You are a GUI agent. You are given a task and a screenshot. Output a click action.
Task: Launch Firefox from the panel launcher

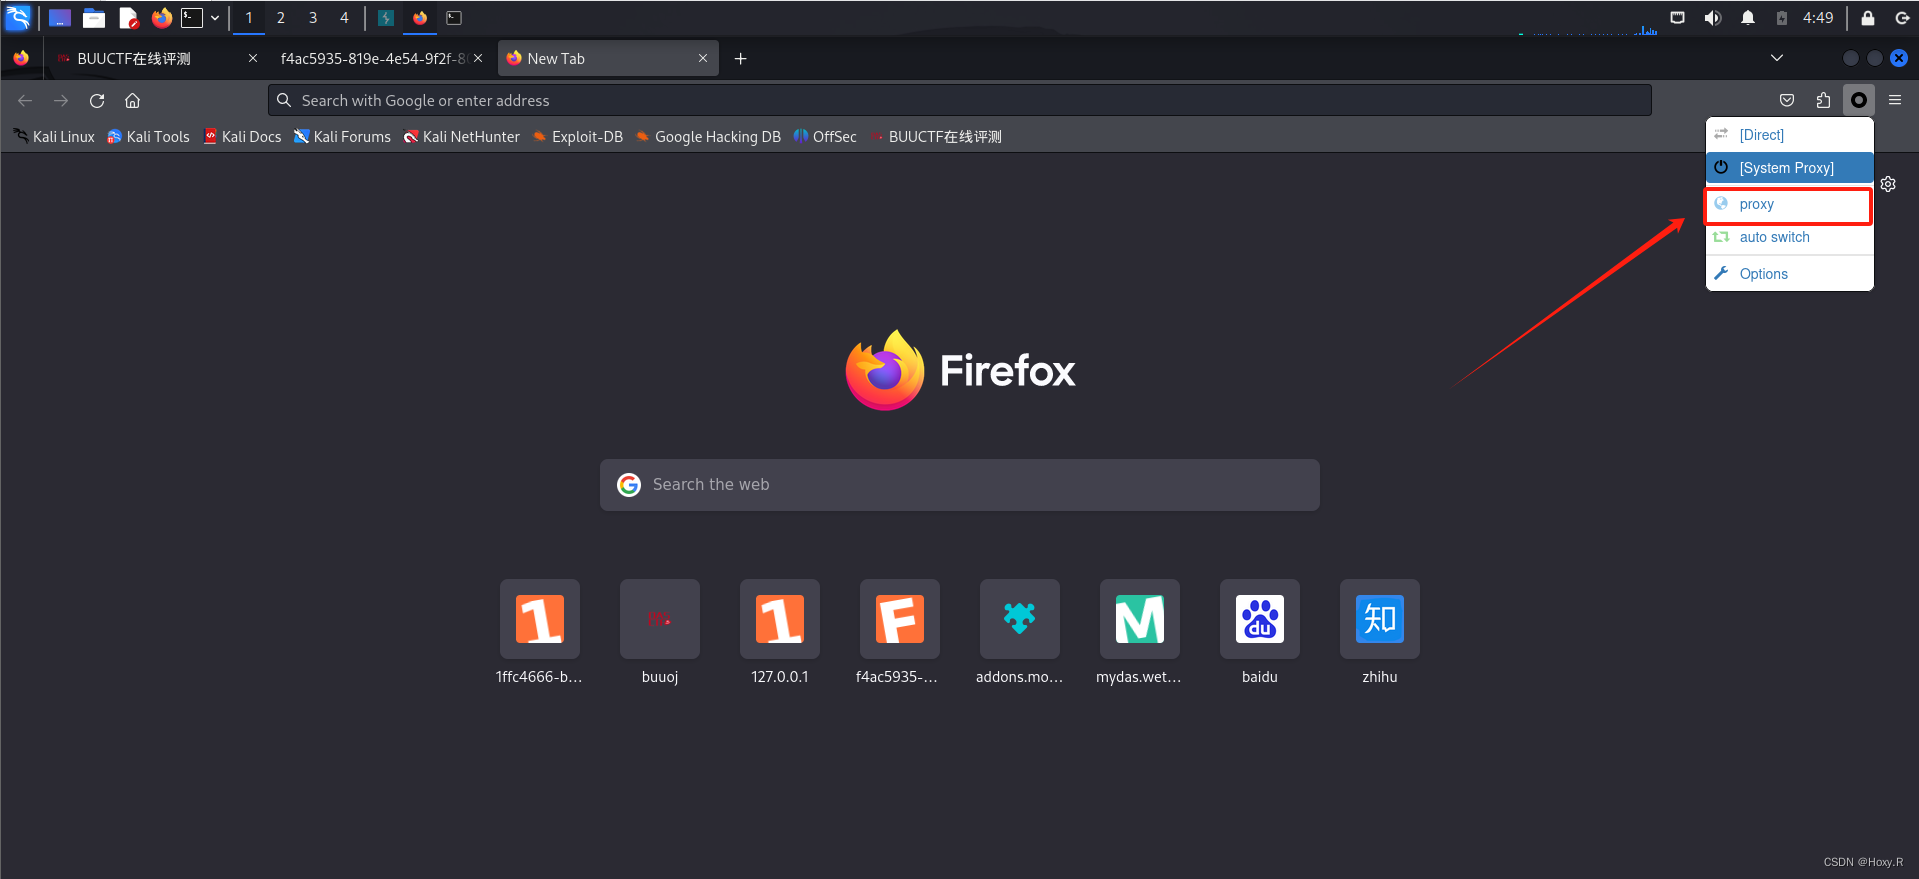[161, 18]
